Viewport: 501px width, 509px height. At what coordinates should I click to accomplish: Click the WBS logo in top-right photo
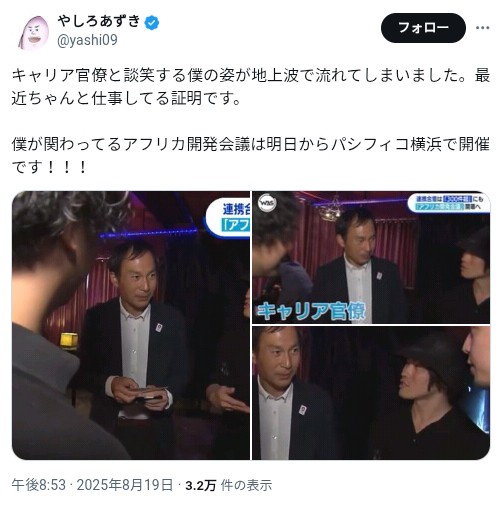click(x=267, y=203)
